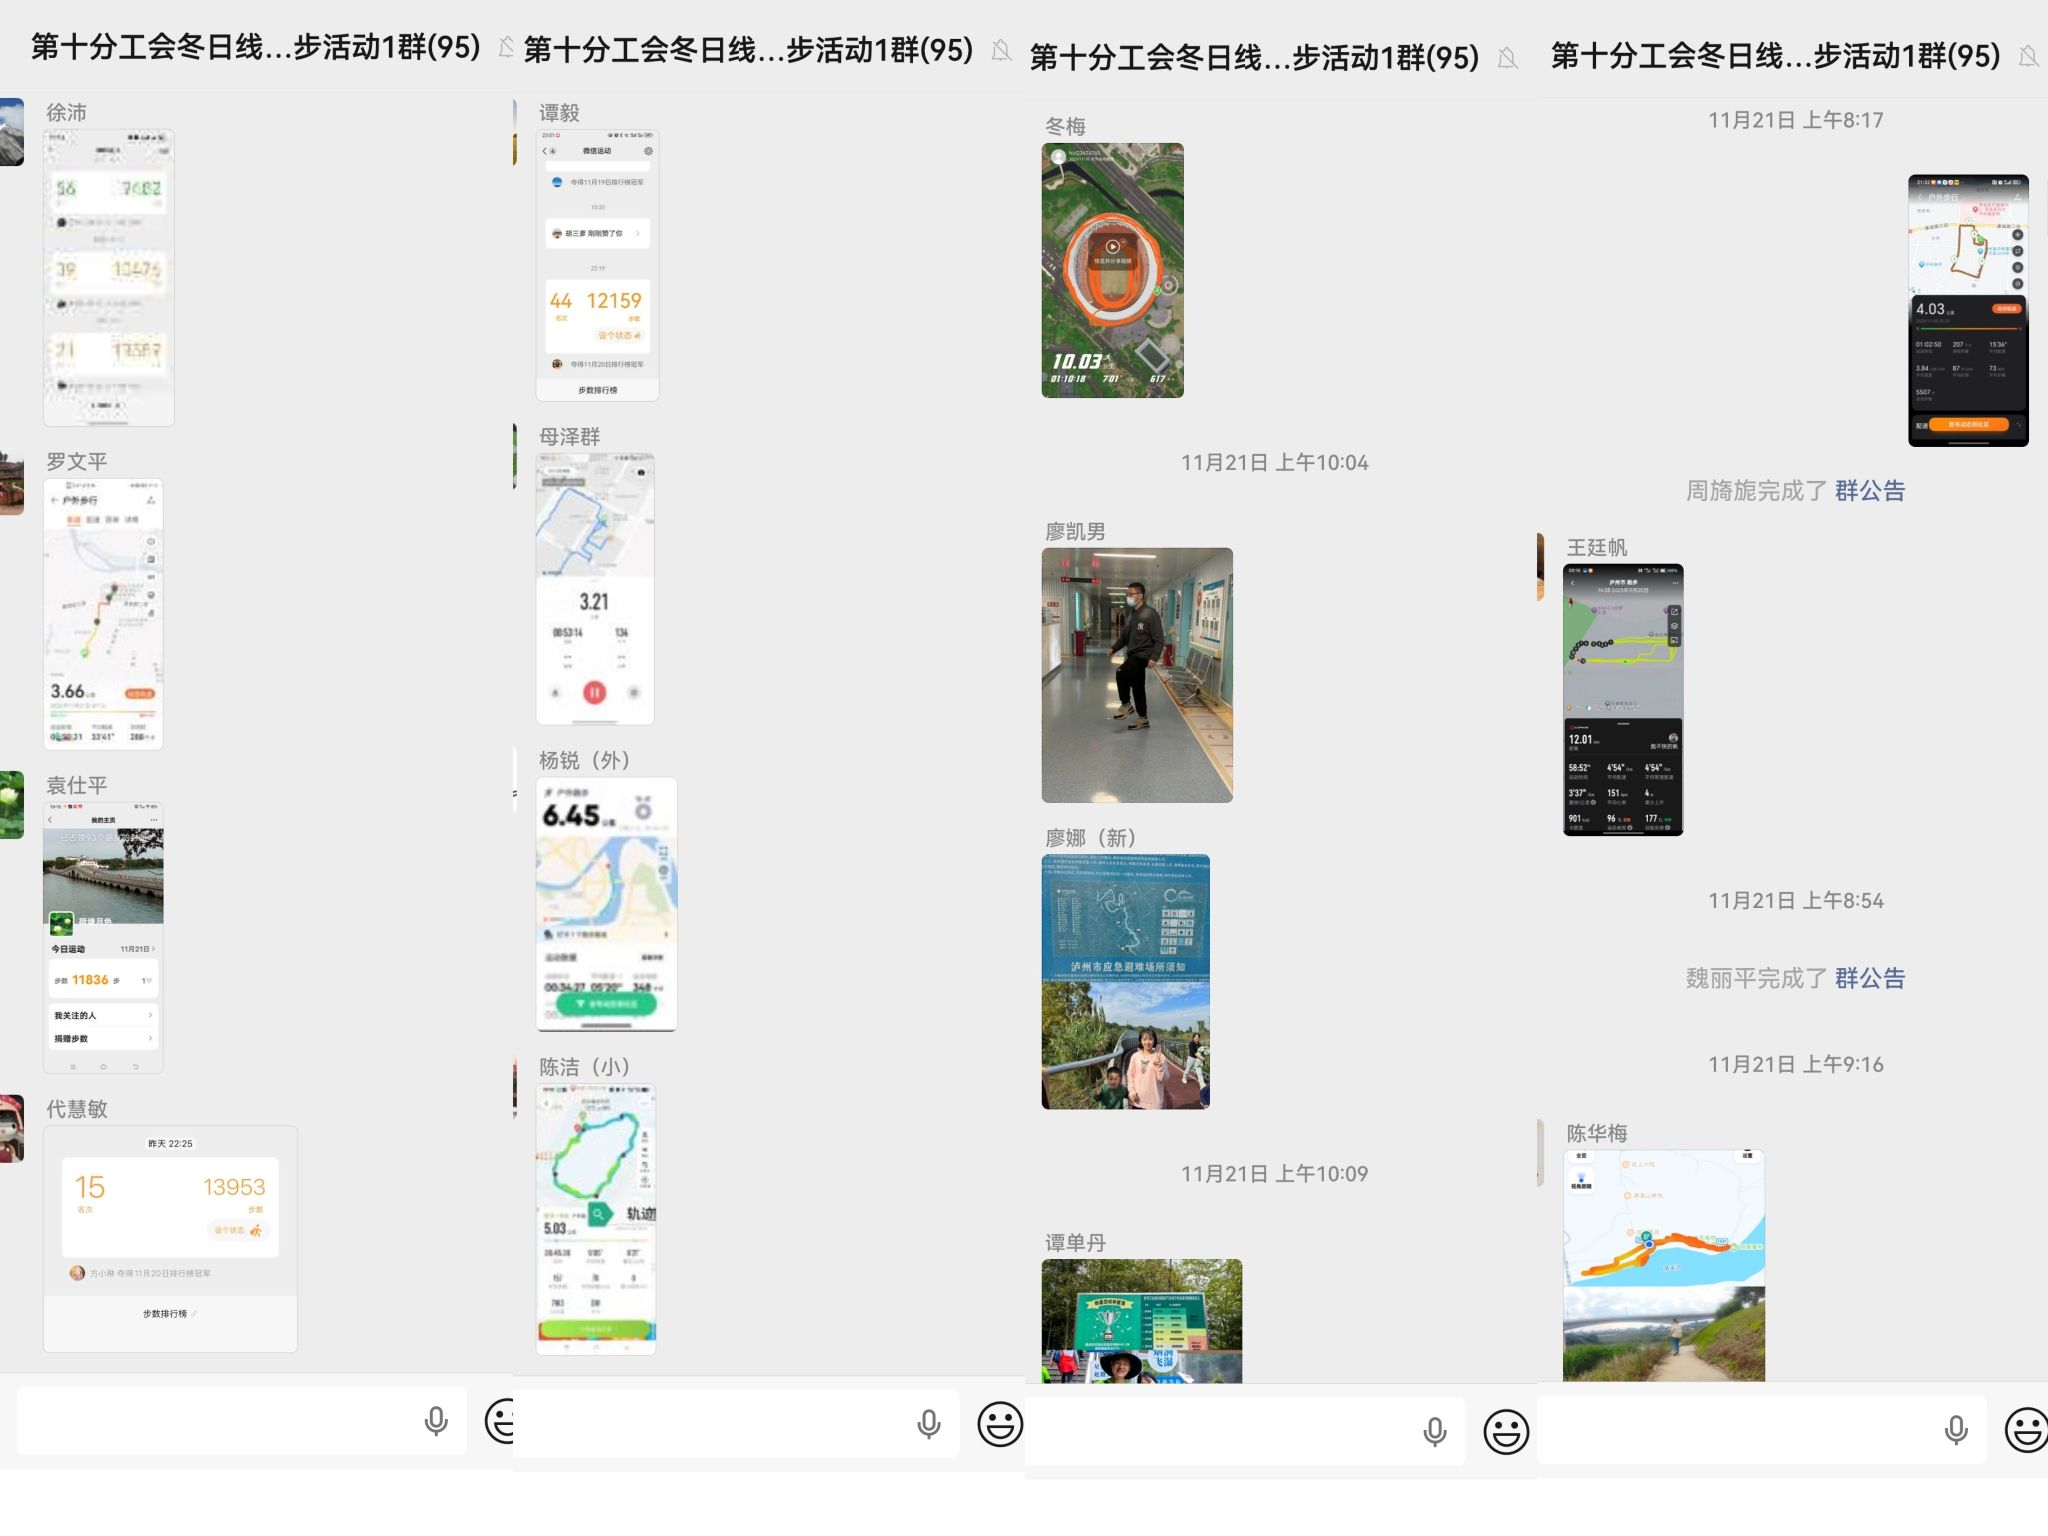Screen dimensions: 2048x1536
Task: Open 罗文平's 3.66 km walking screenshot
Action: click(x=103, y=614)
